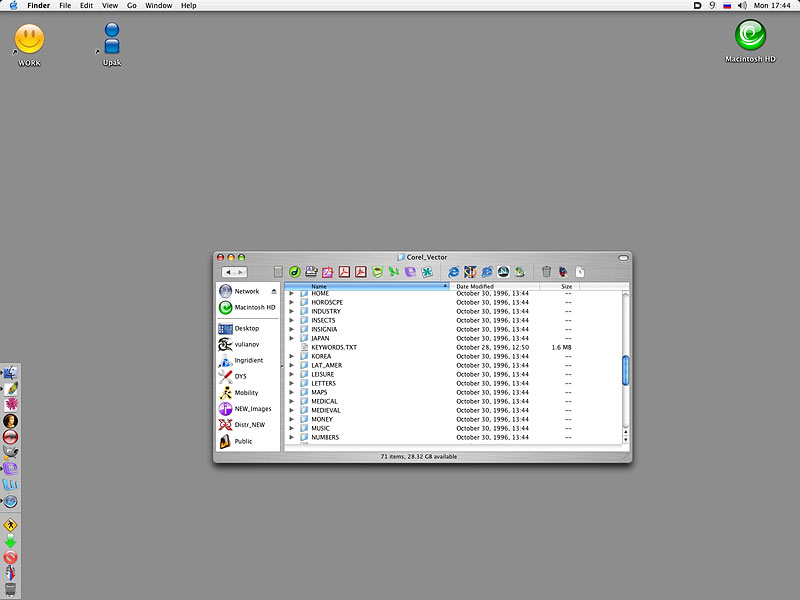This screenshot has width=800, height=600.
Task: Open Desktop in the Finder sidebar
Action: (239, 329)
